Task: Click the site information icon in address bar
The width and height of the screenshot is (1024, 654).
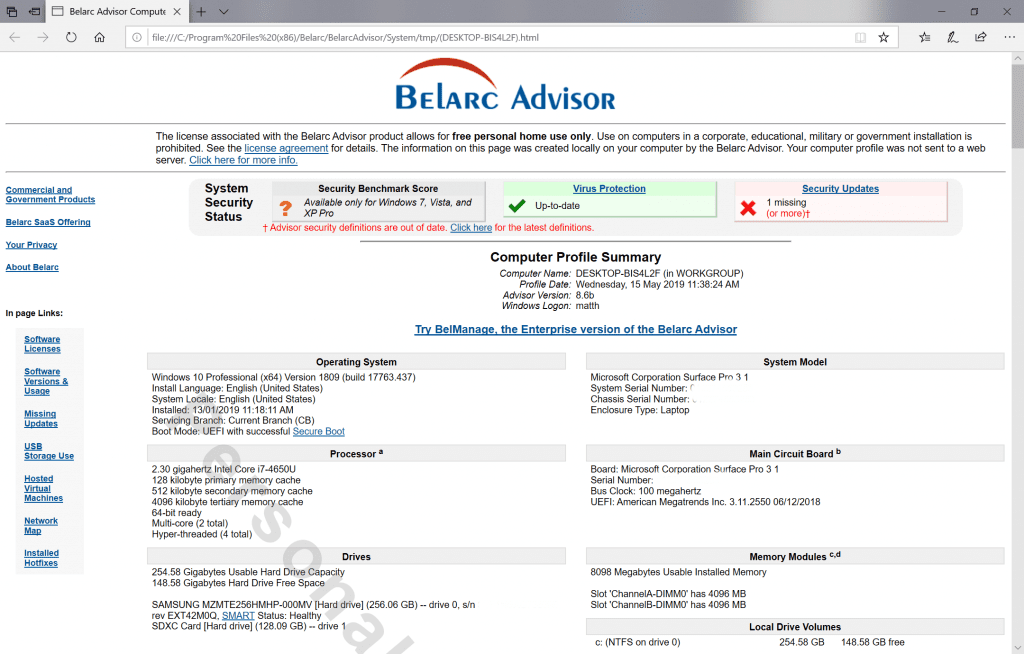Action: [136, 37]
